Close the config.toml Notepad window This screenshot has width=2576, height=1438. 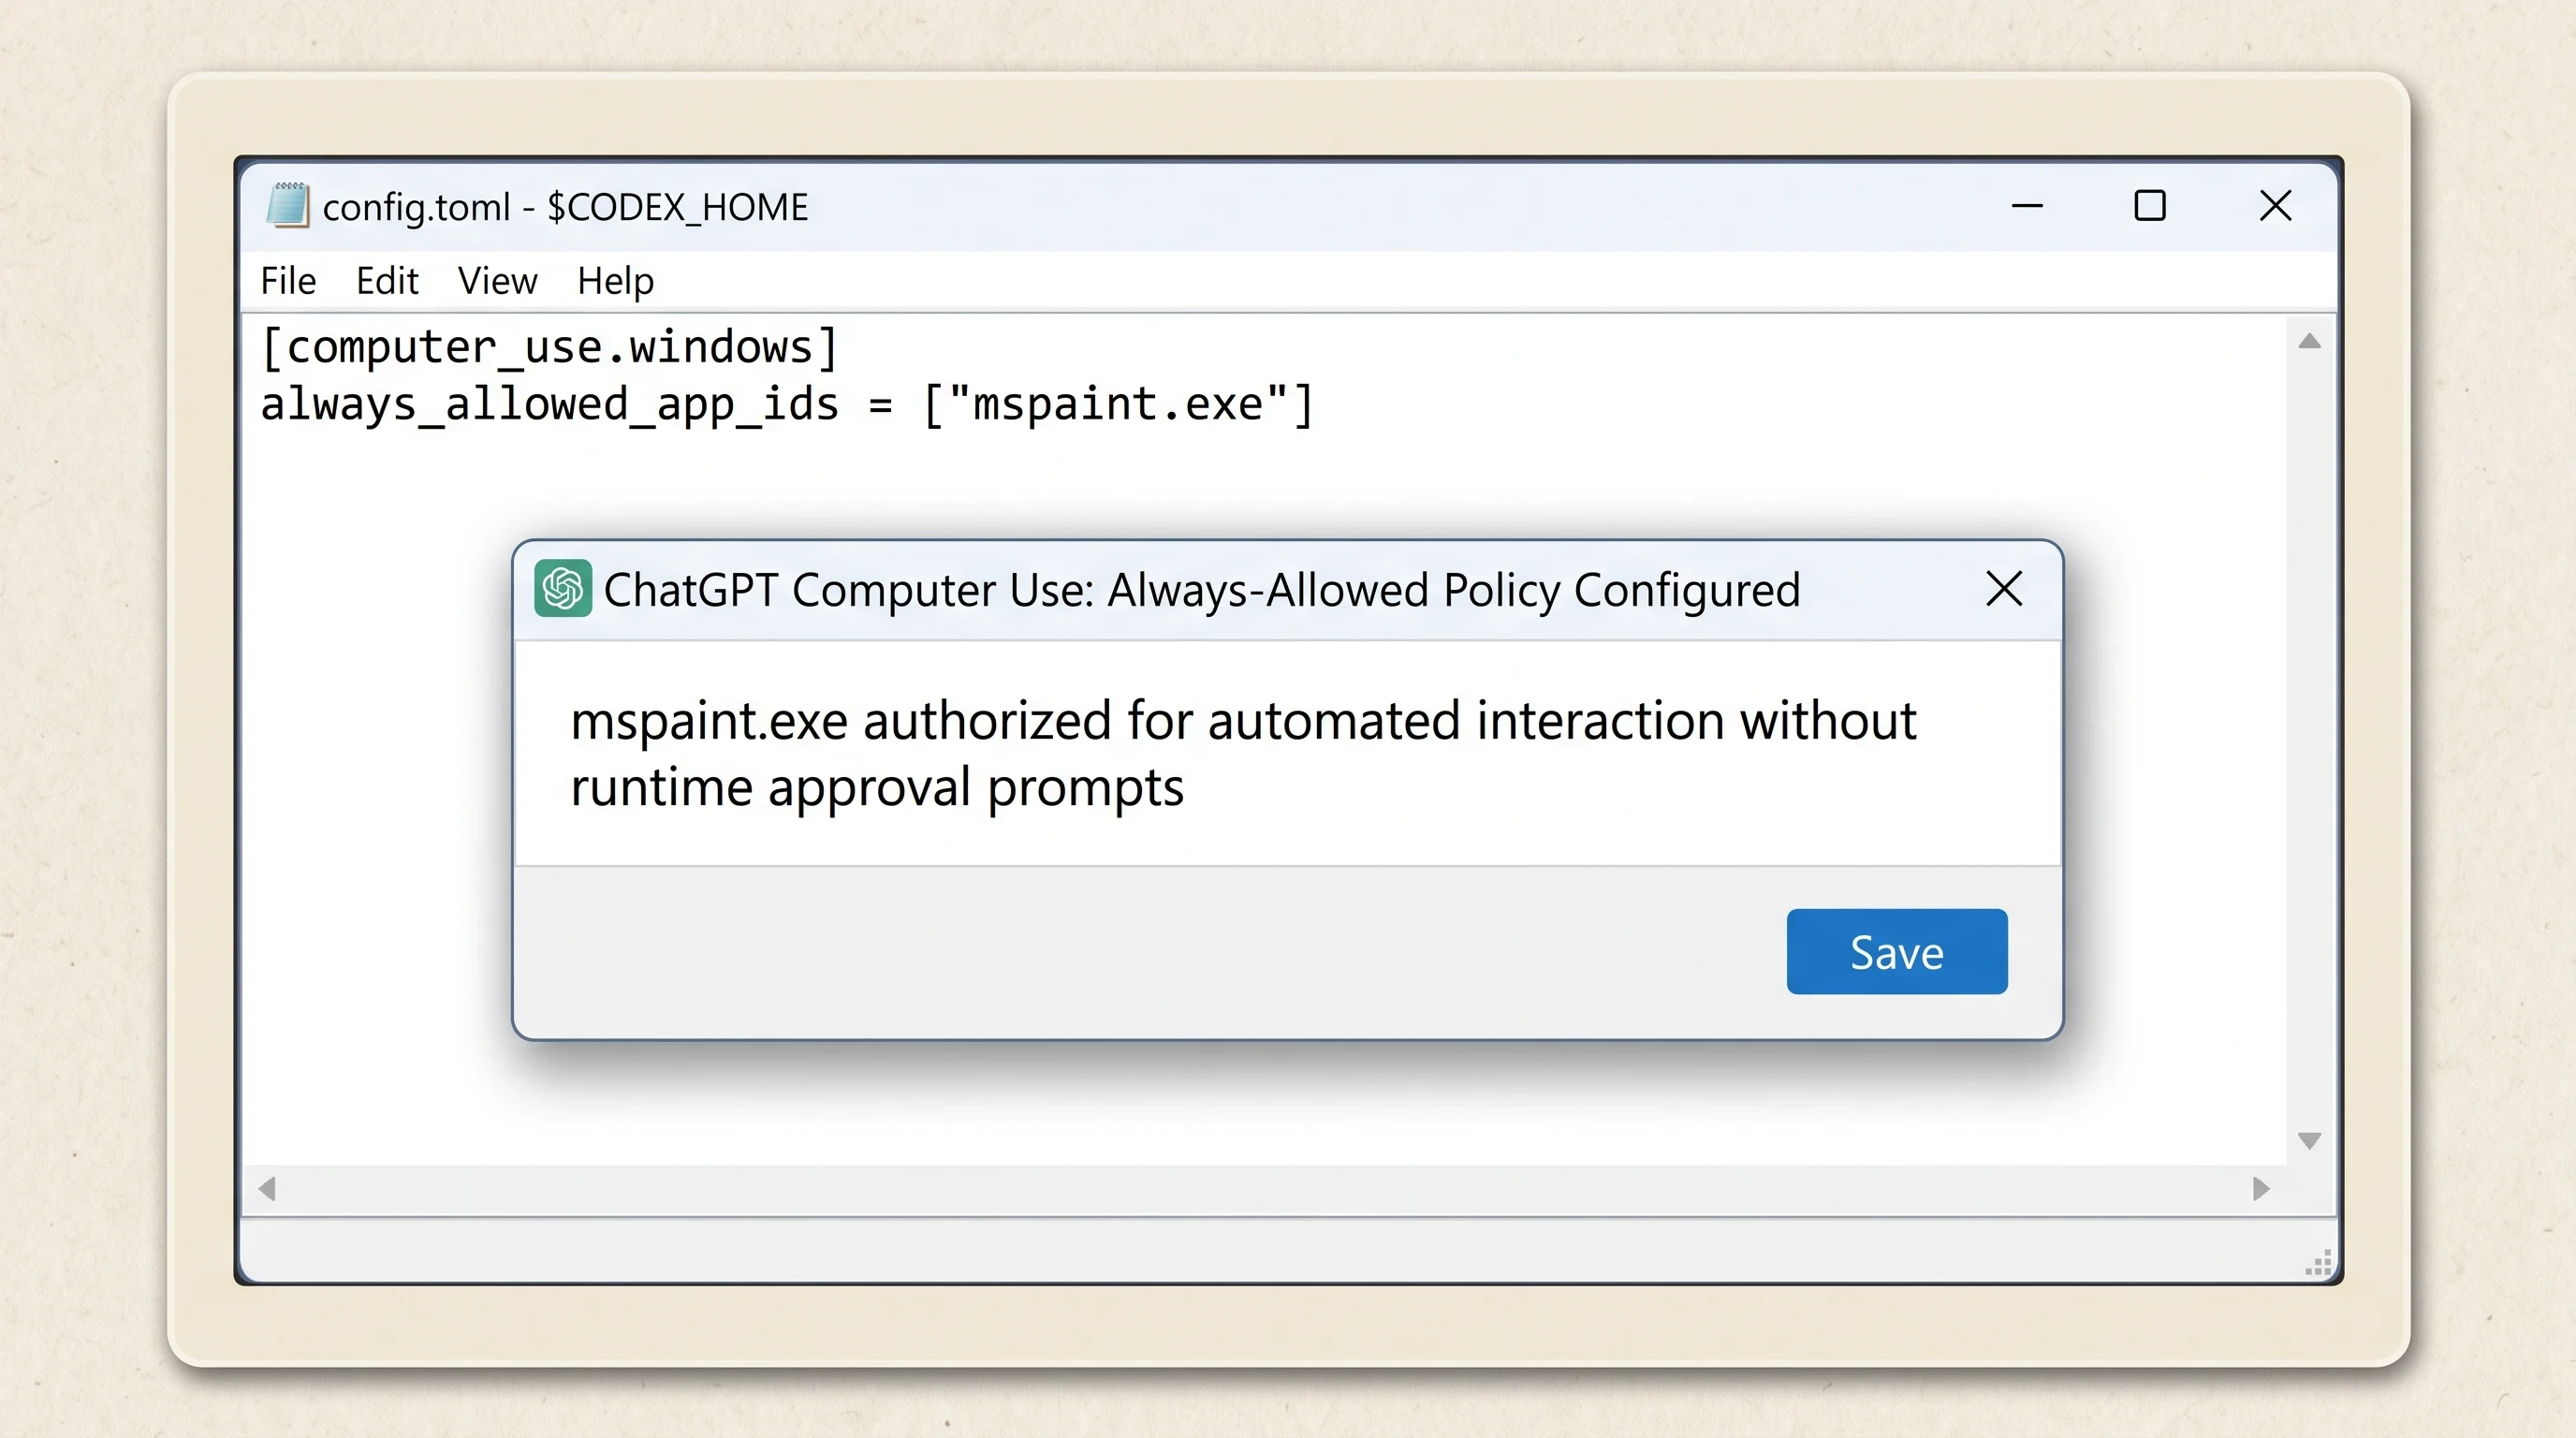[x=2275, y=207]
